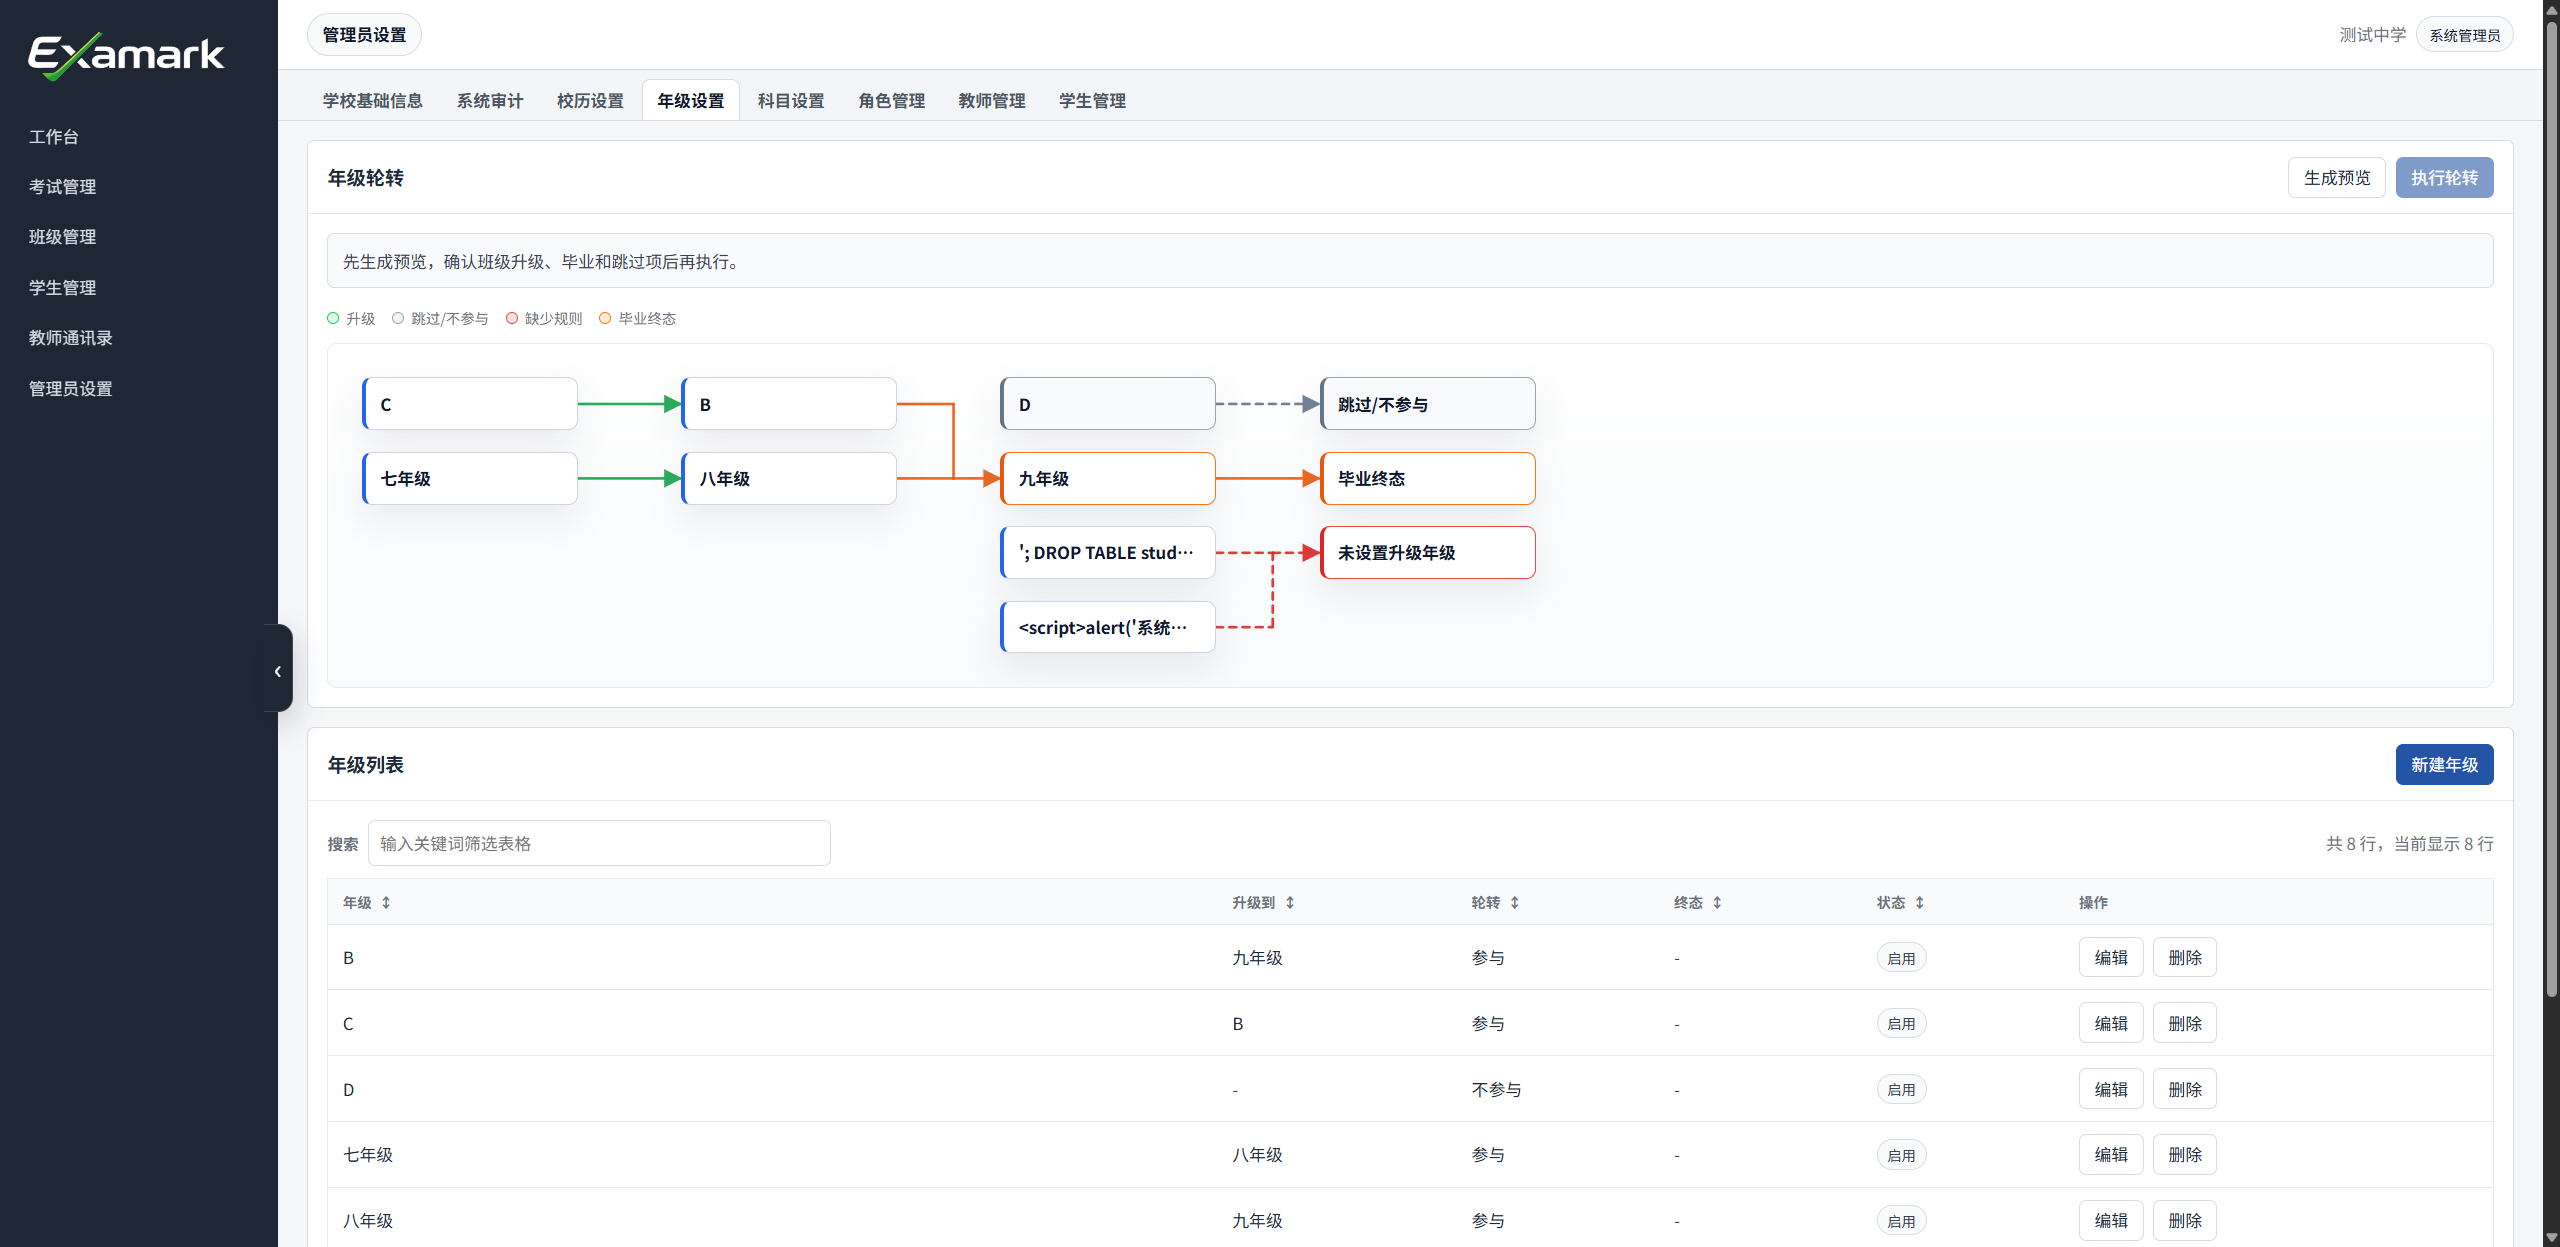The height and width of the screenshot is (1247, 2560).
Task: Click the 启用 status badge for grade C
Action: [1901, 1024]
